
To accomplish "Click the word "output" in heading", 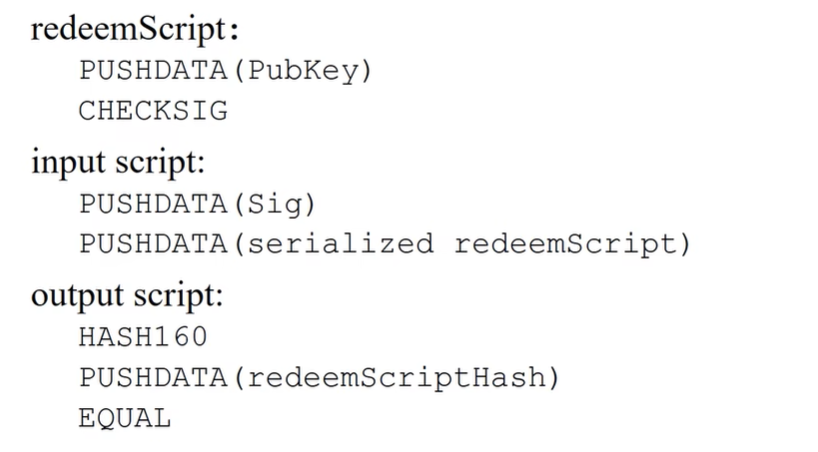I will coord(73,295).
